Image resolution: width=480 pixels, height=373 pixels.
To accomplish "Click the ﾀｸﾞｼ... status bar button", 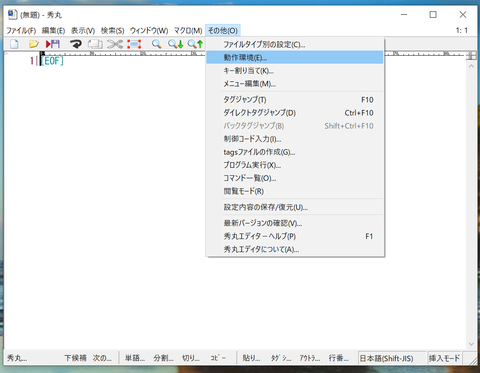I will coord(281,358).
